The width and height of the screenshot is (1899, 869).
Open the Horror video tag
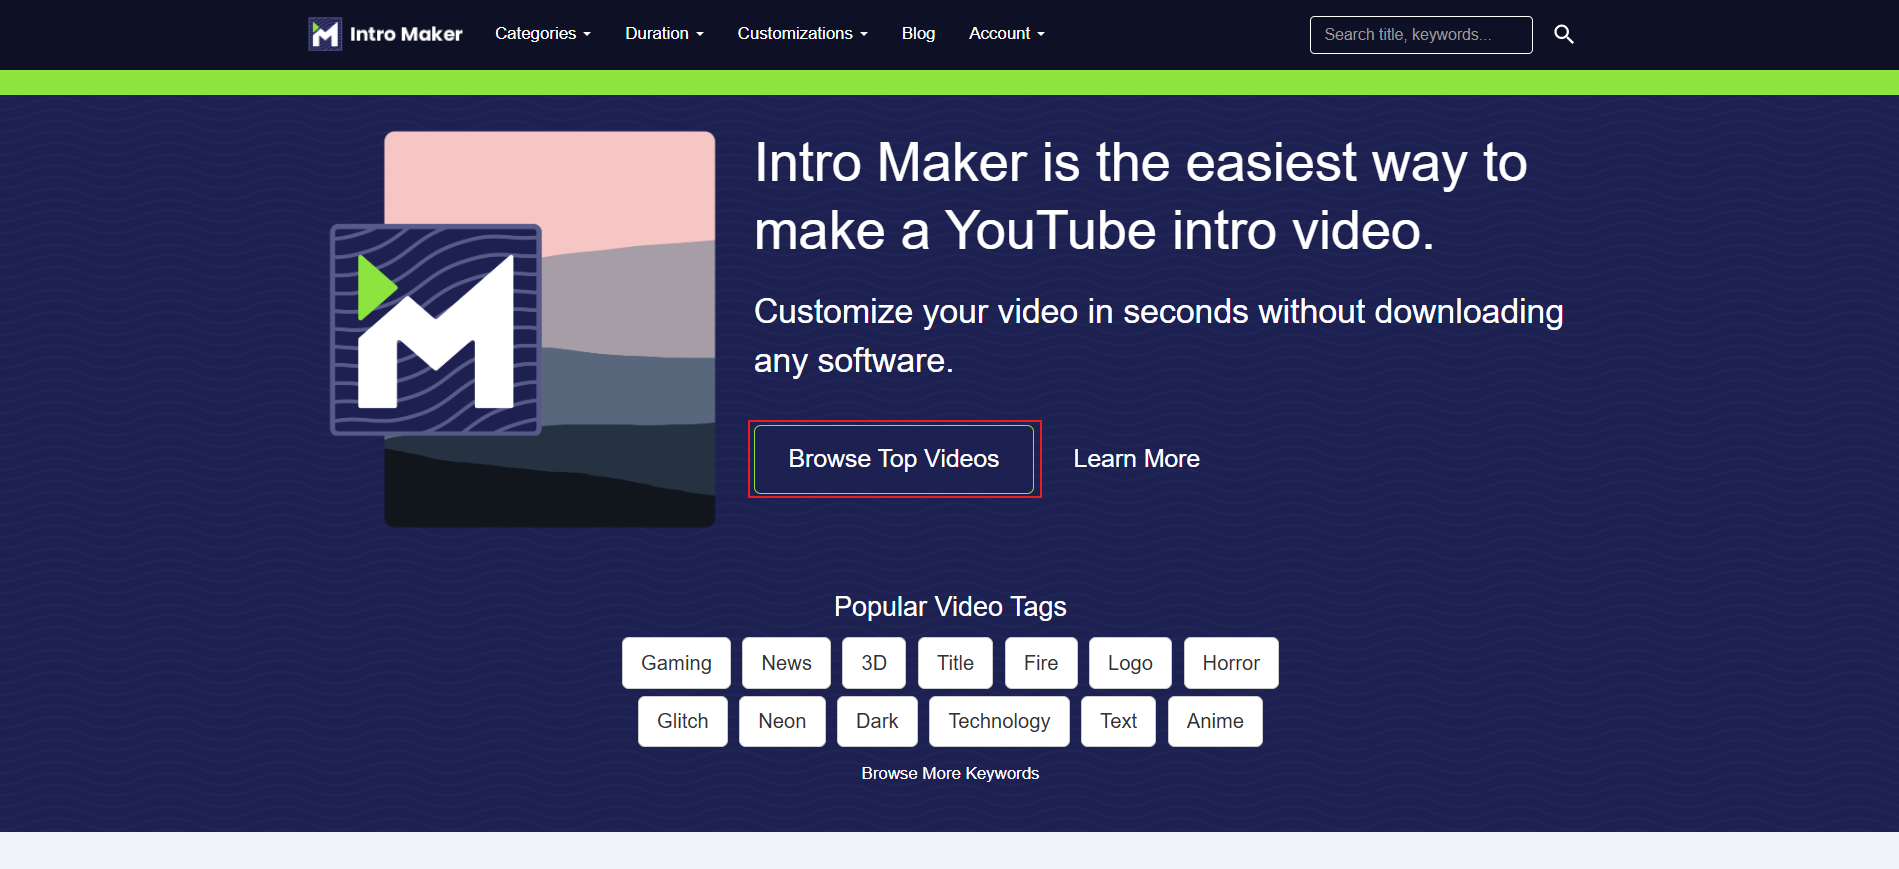pos(1231,663)
